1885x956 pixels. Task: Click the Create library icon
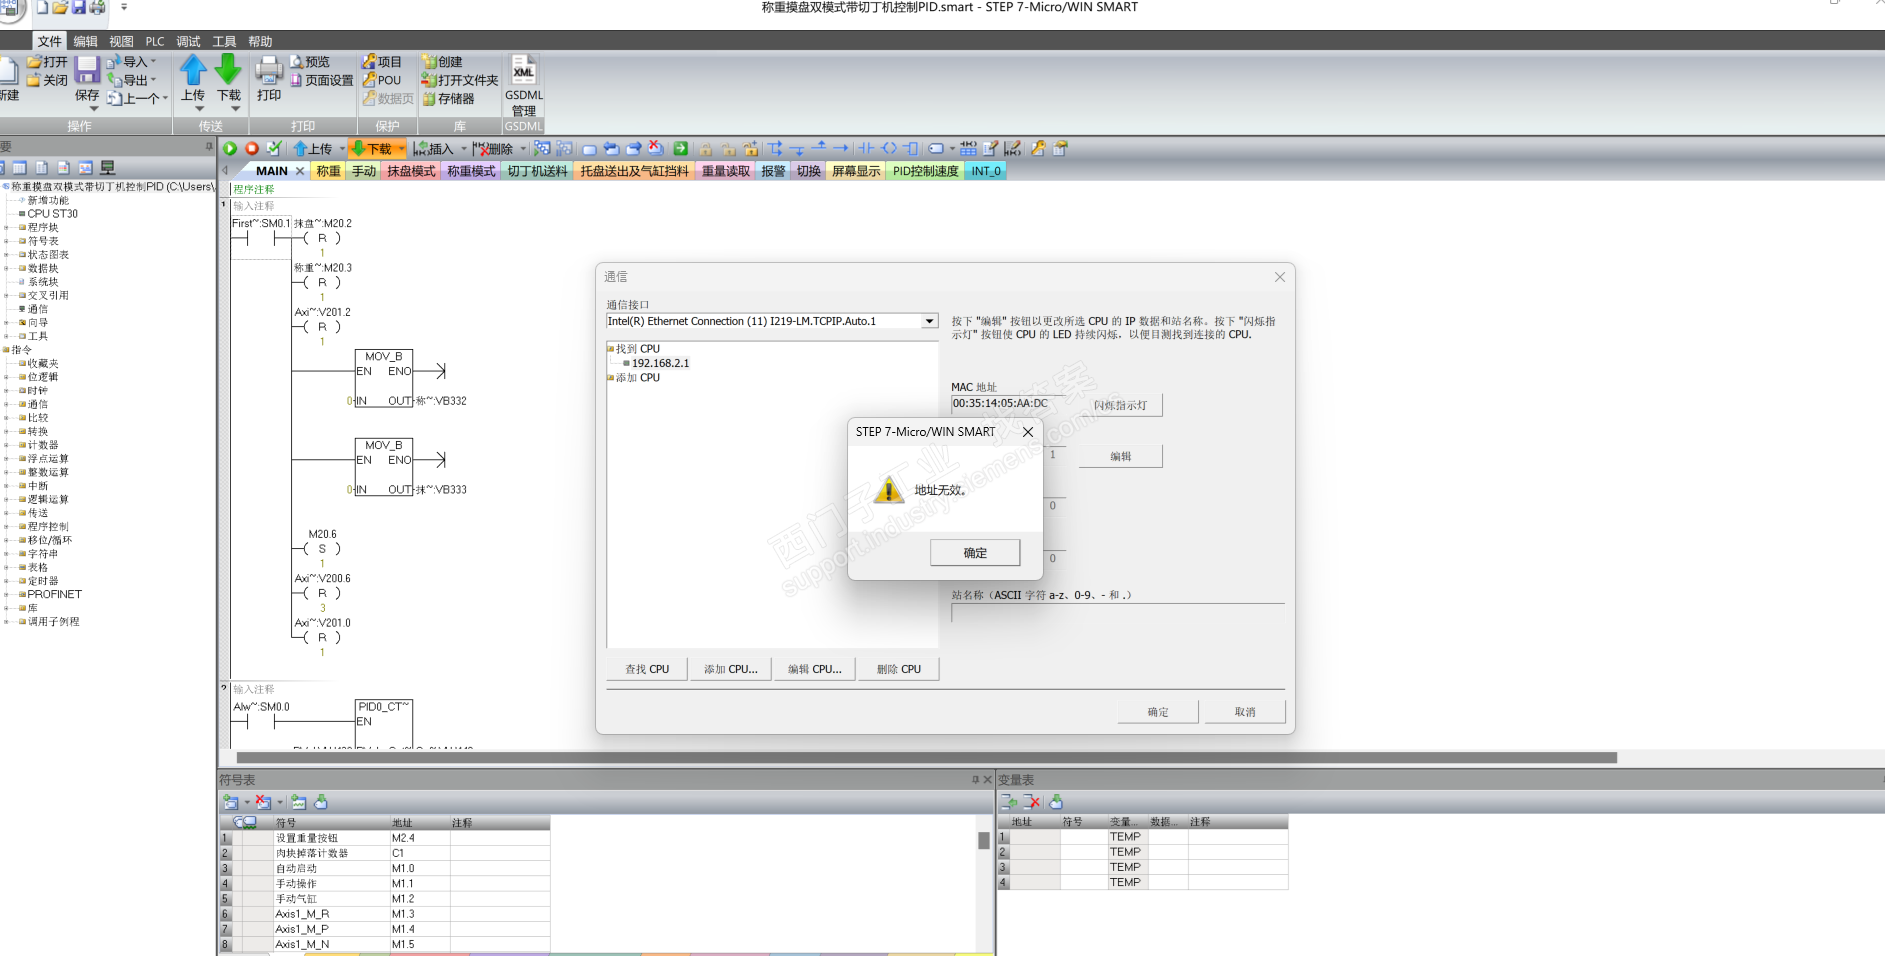coord(429,62)
